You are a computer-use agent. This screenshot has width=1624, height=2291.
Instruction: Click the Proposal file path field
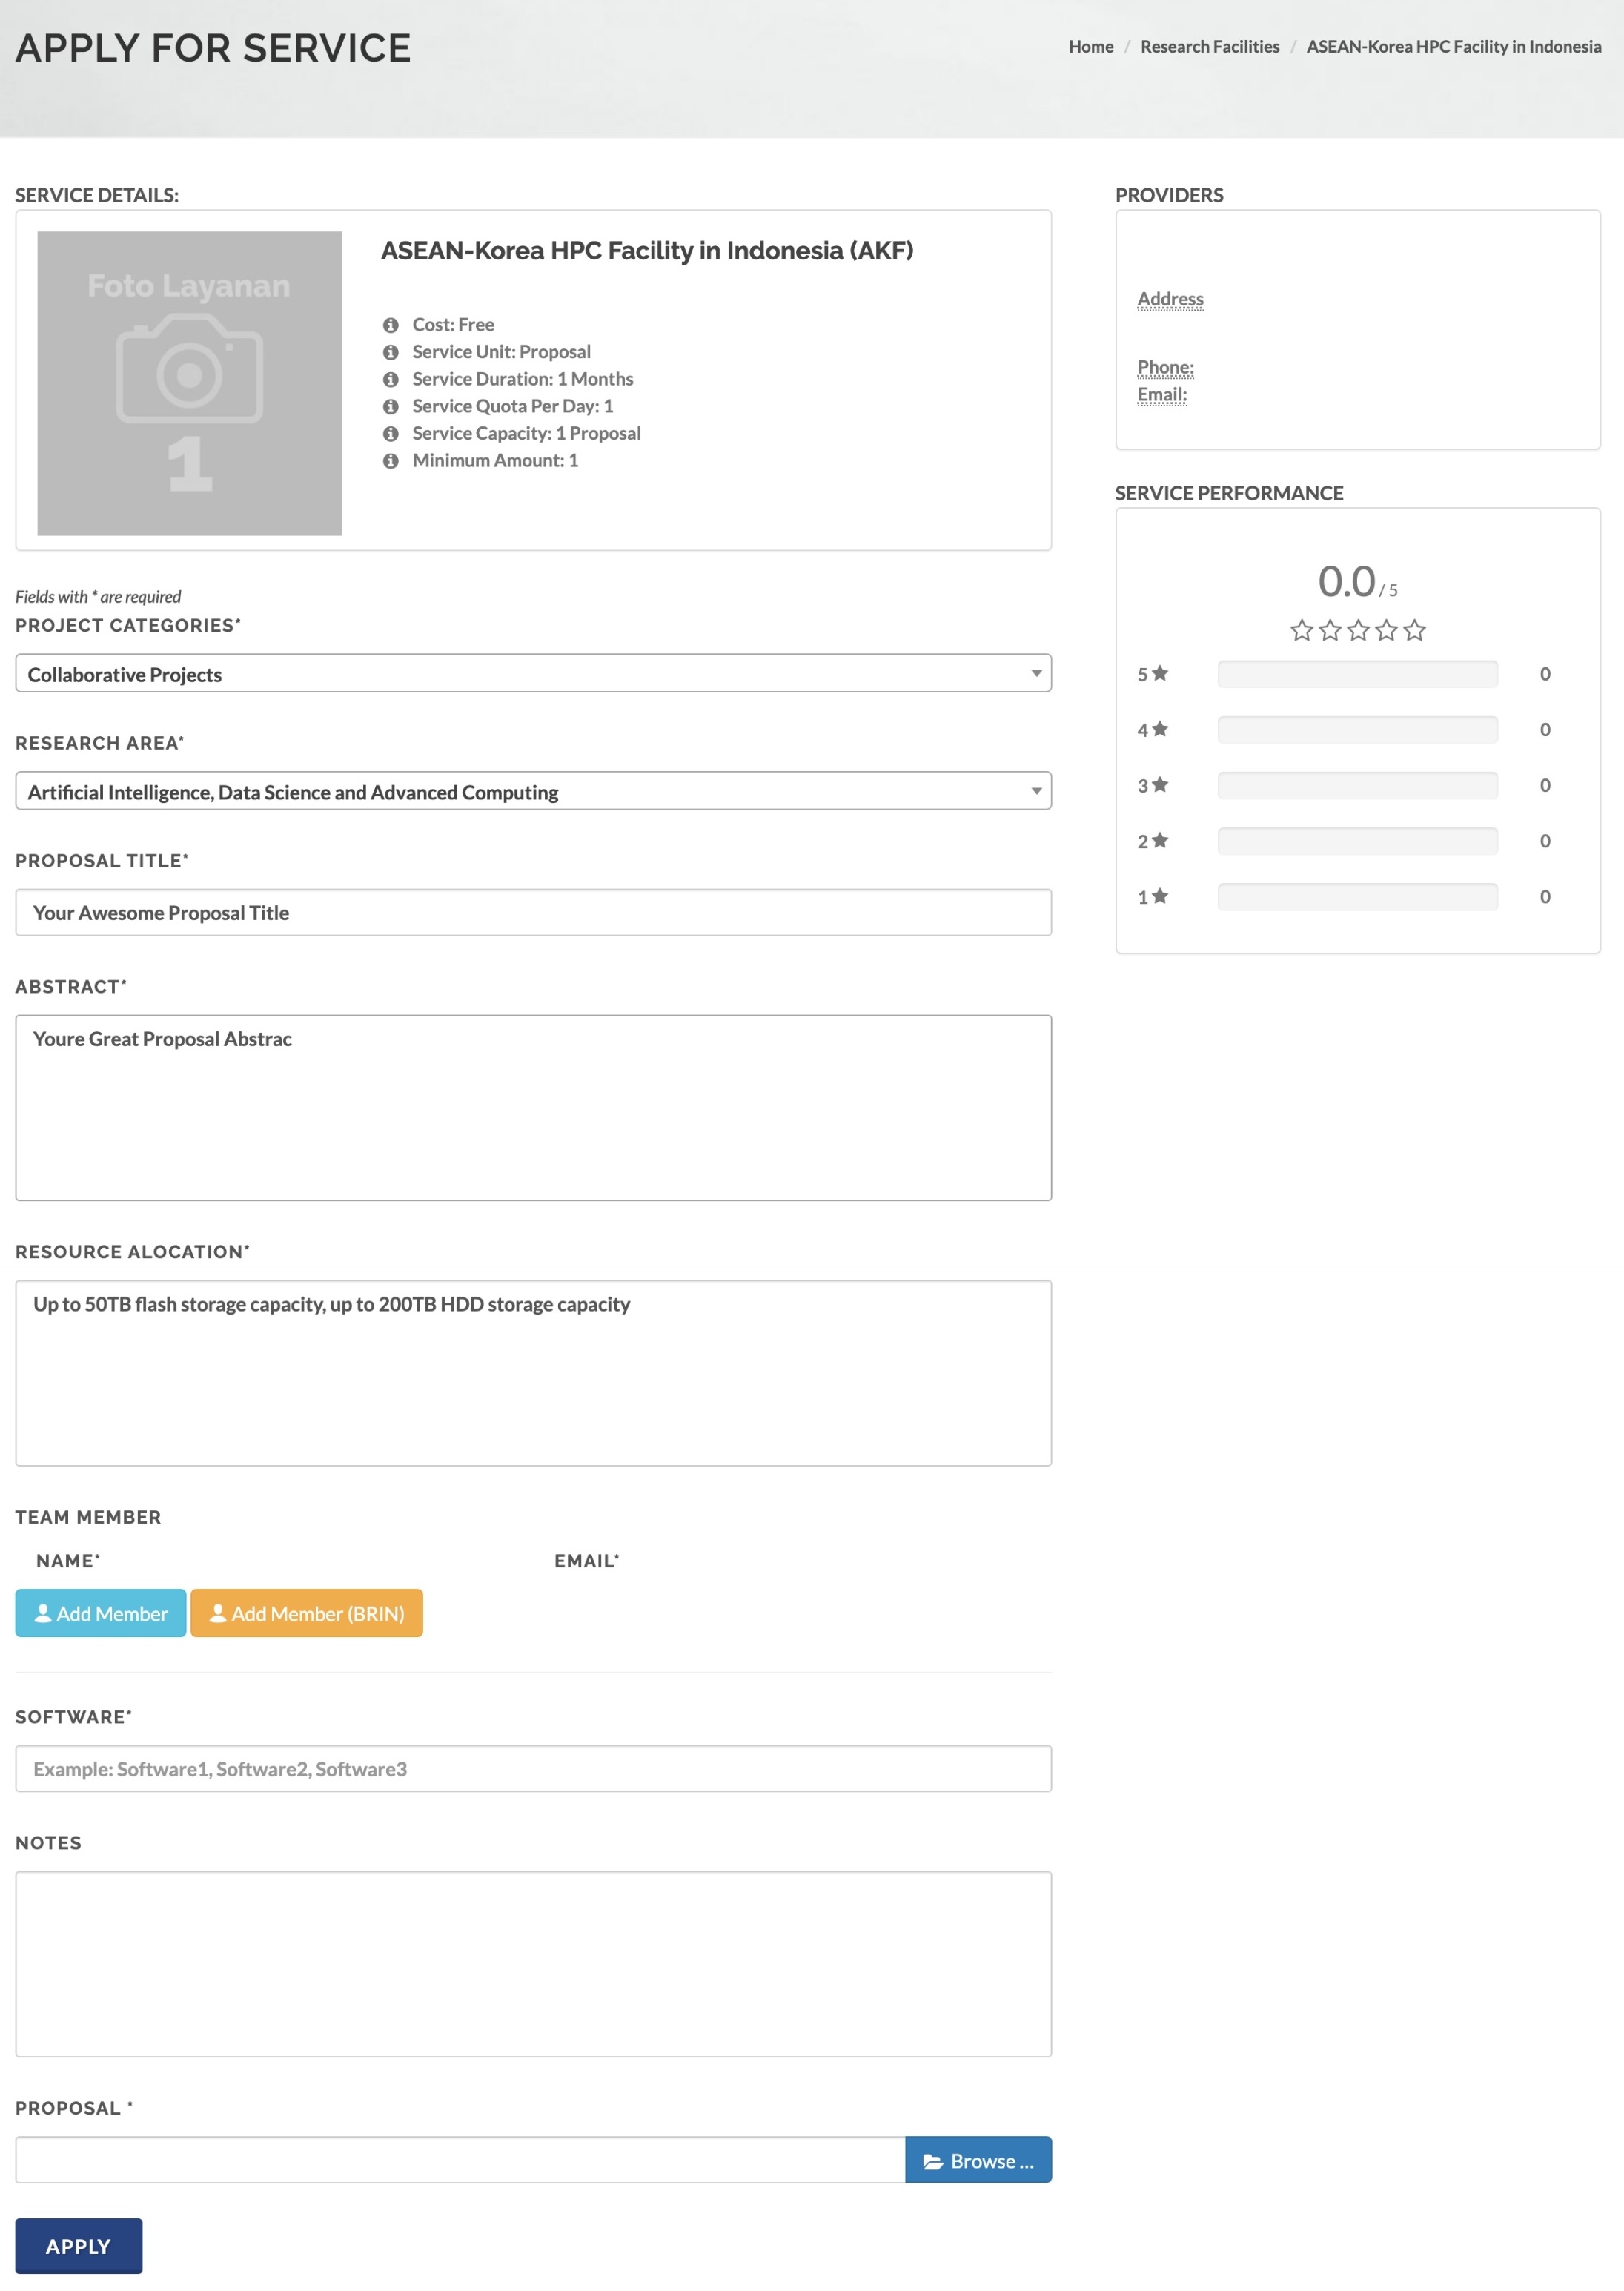460,2160
